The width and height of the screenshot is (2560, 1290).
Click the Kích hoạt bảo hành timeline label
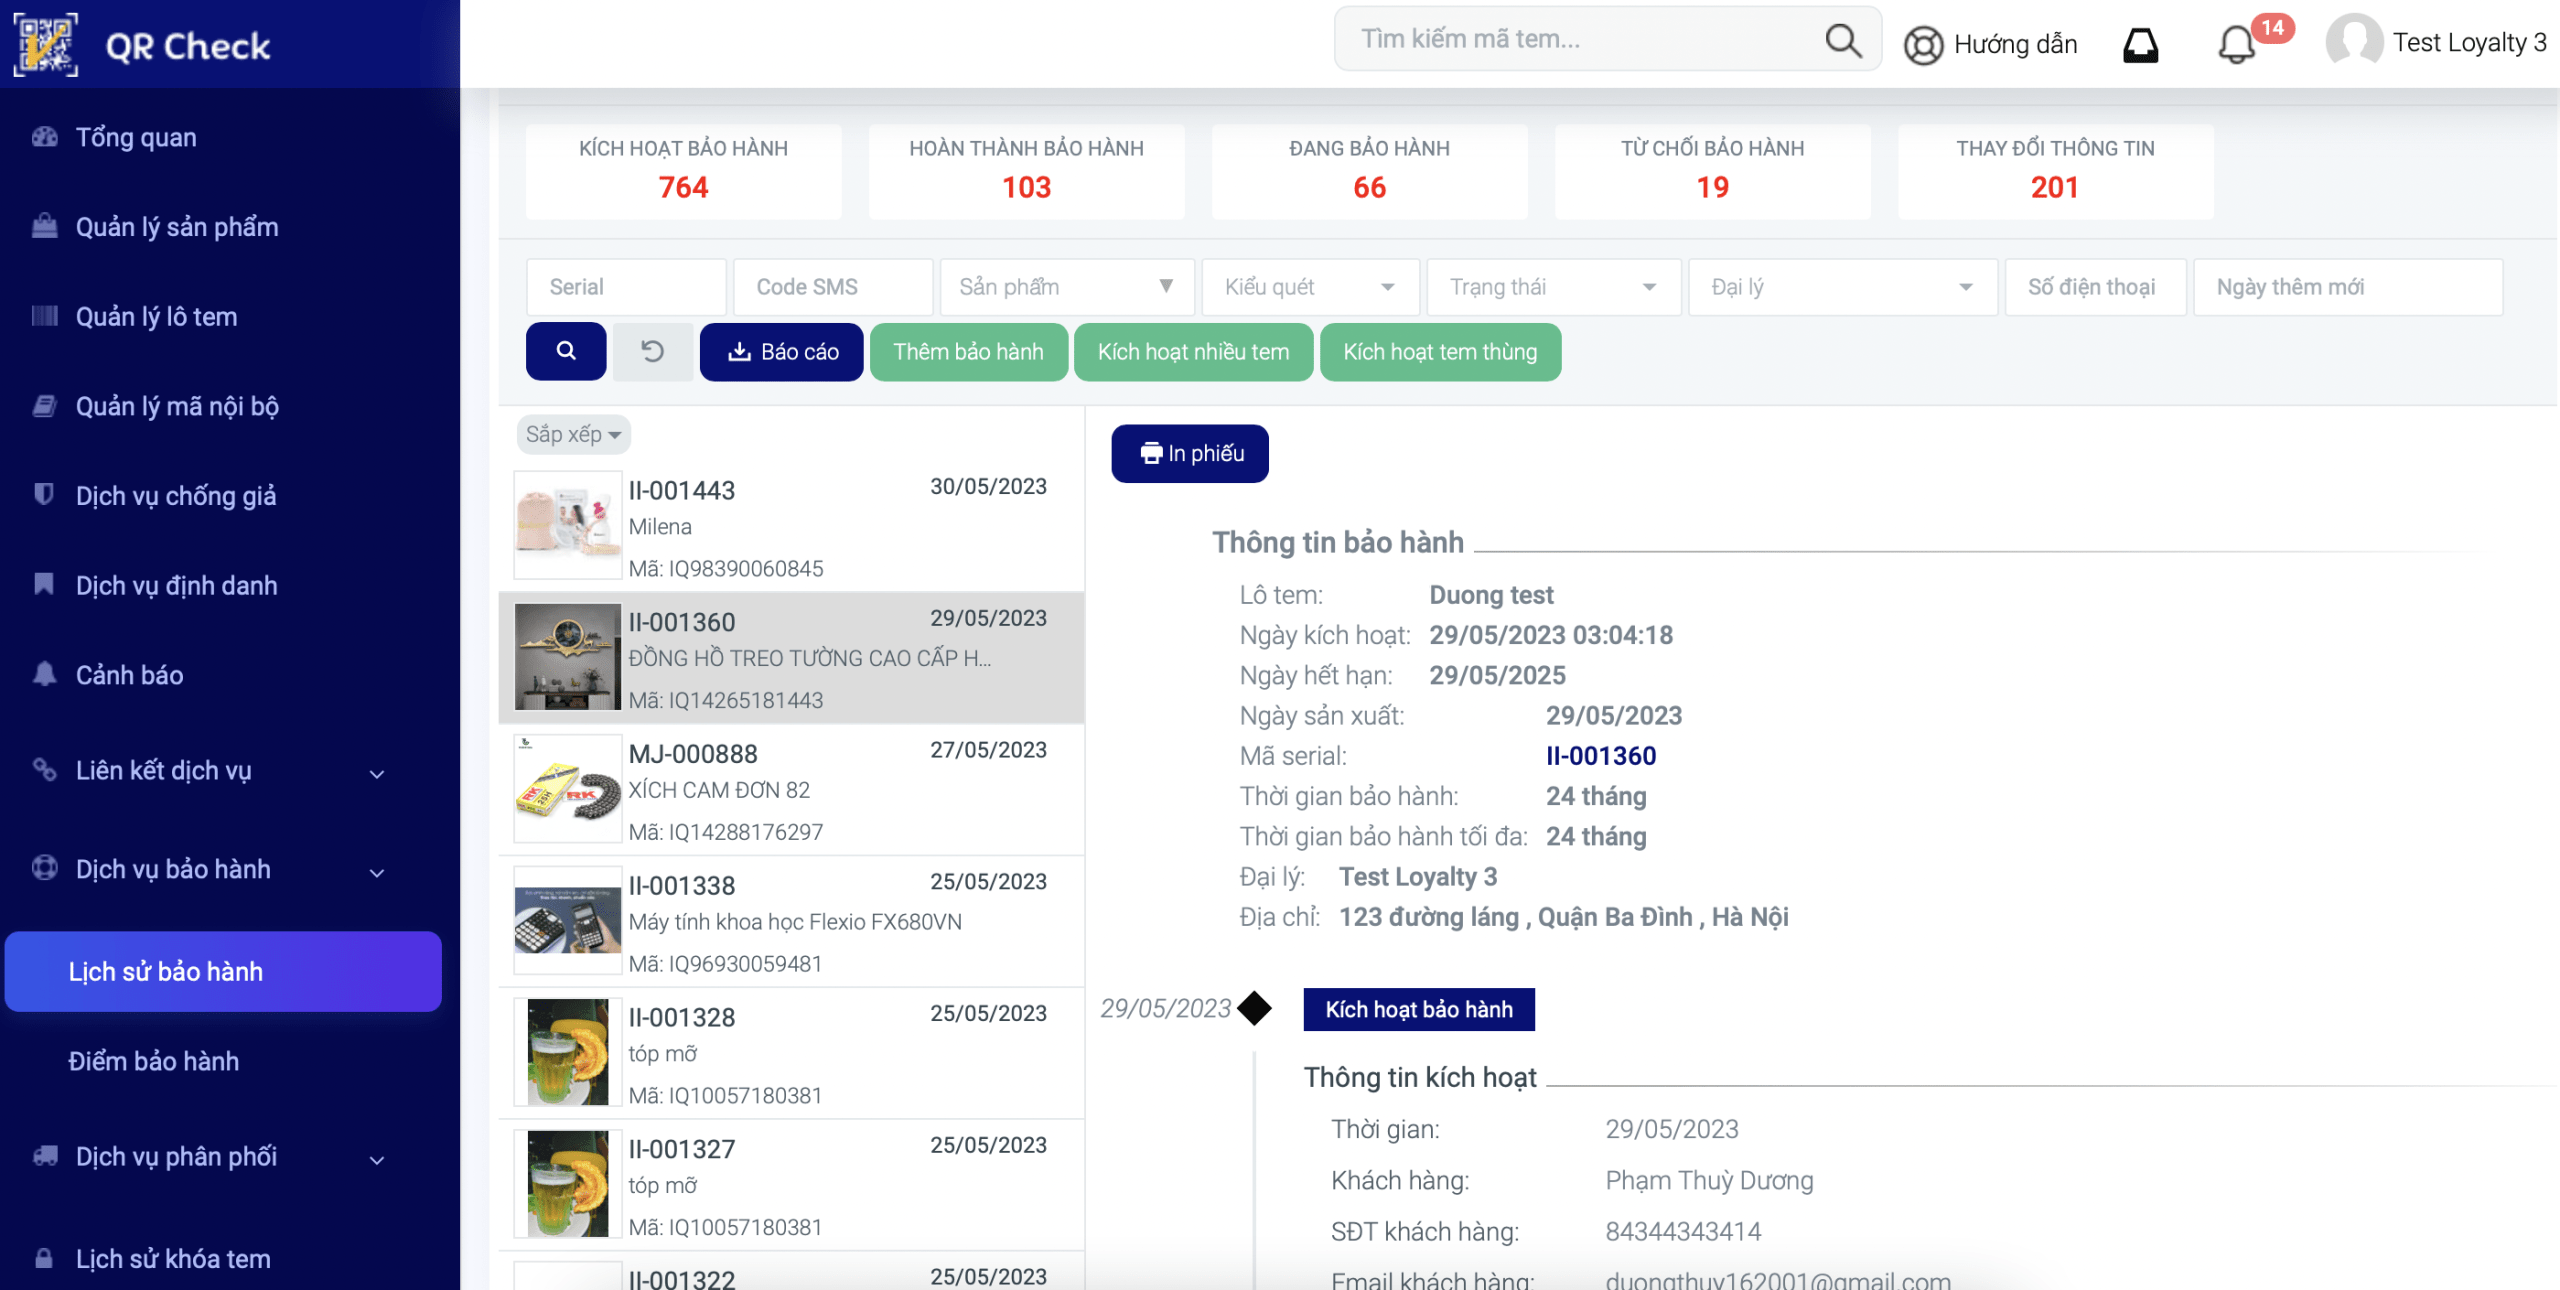pyautogui.click(x=1419, y=1009)
